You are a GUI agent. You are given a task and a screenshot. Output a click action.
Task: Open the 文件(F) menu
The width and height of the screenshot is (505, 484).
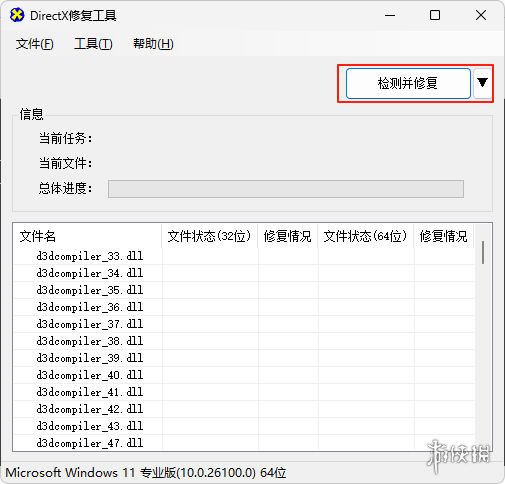34,44
